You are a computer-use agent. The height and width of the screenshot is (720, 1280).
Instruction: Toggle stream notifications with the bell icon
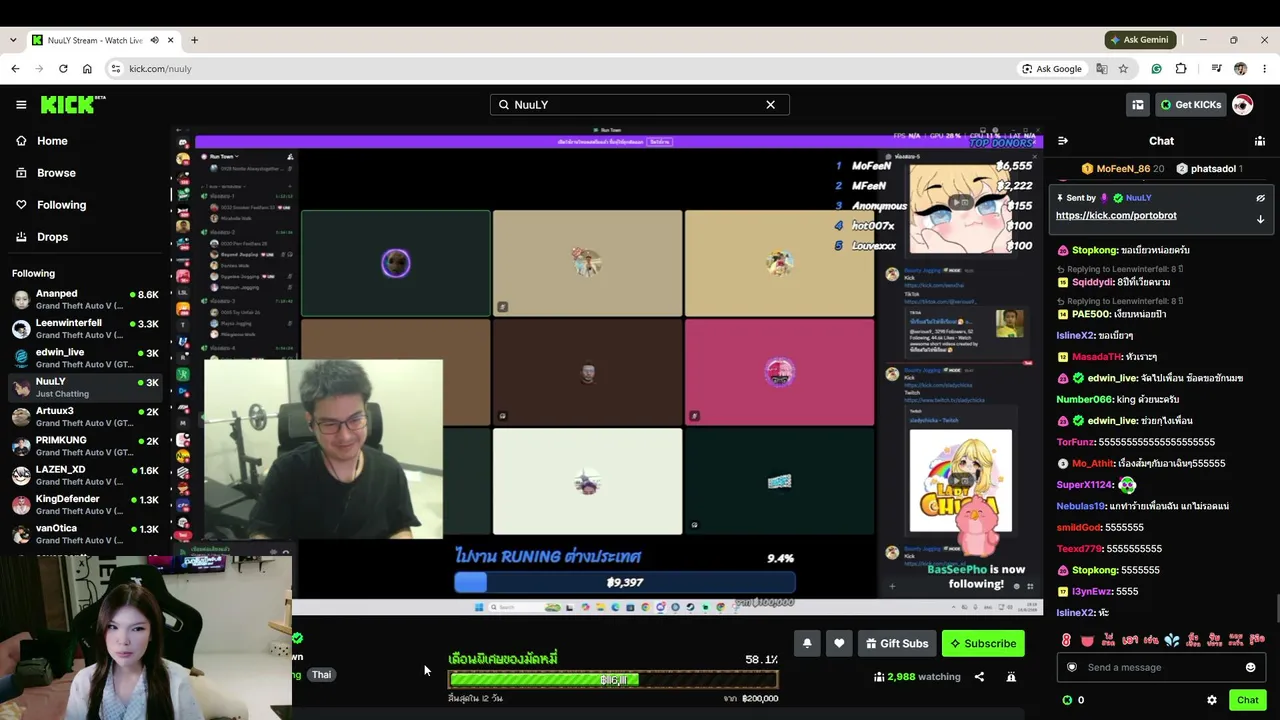(x=807, y=643)
